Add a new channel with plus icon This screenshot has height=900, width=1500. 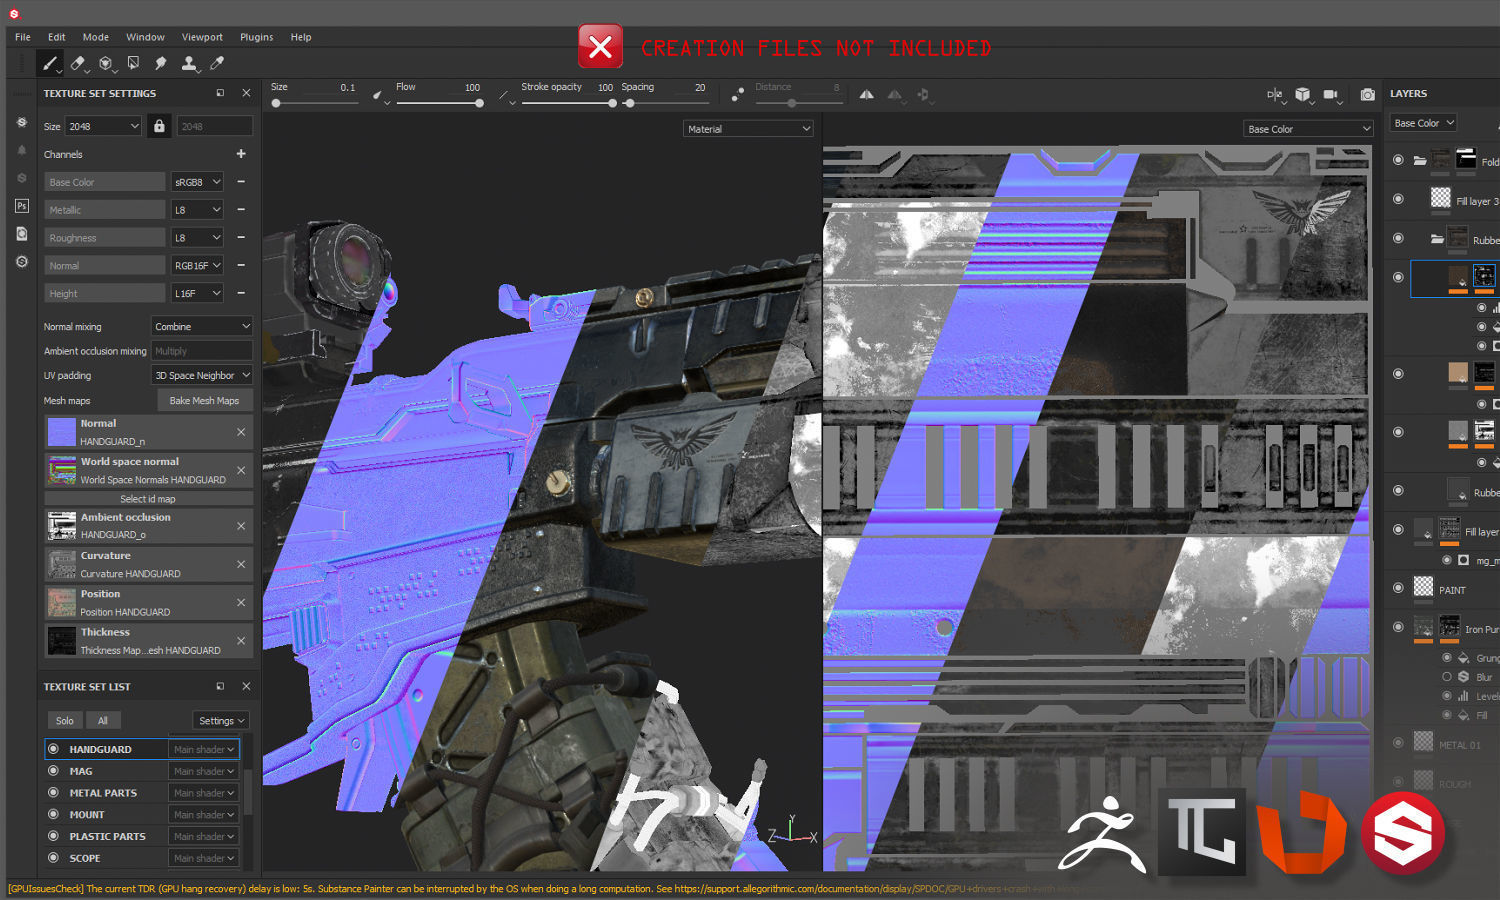(241, 154)
